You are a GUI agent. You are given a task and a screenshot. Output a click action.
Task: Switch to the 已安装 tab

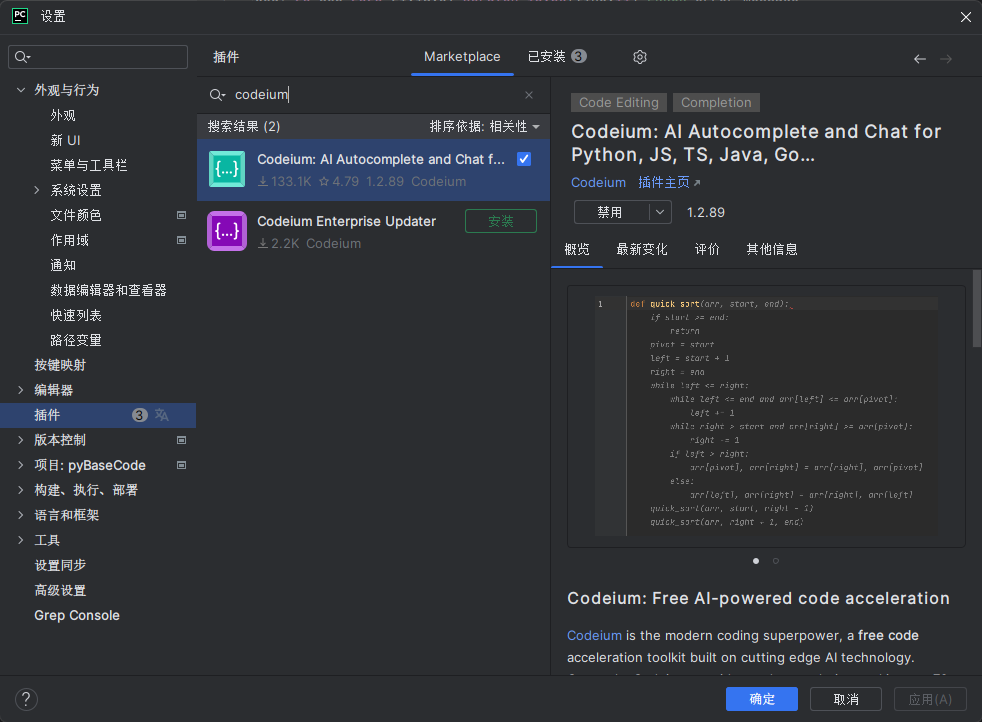tap(556, 57)
